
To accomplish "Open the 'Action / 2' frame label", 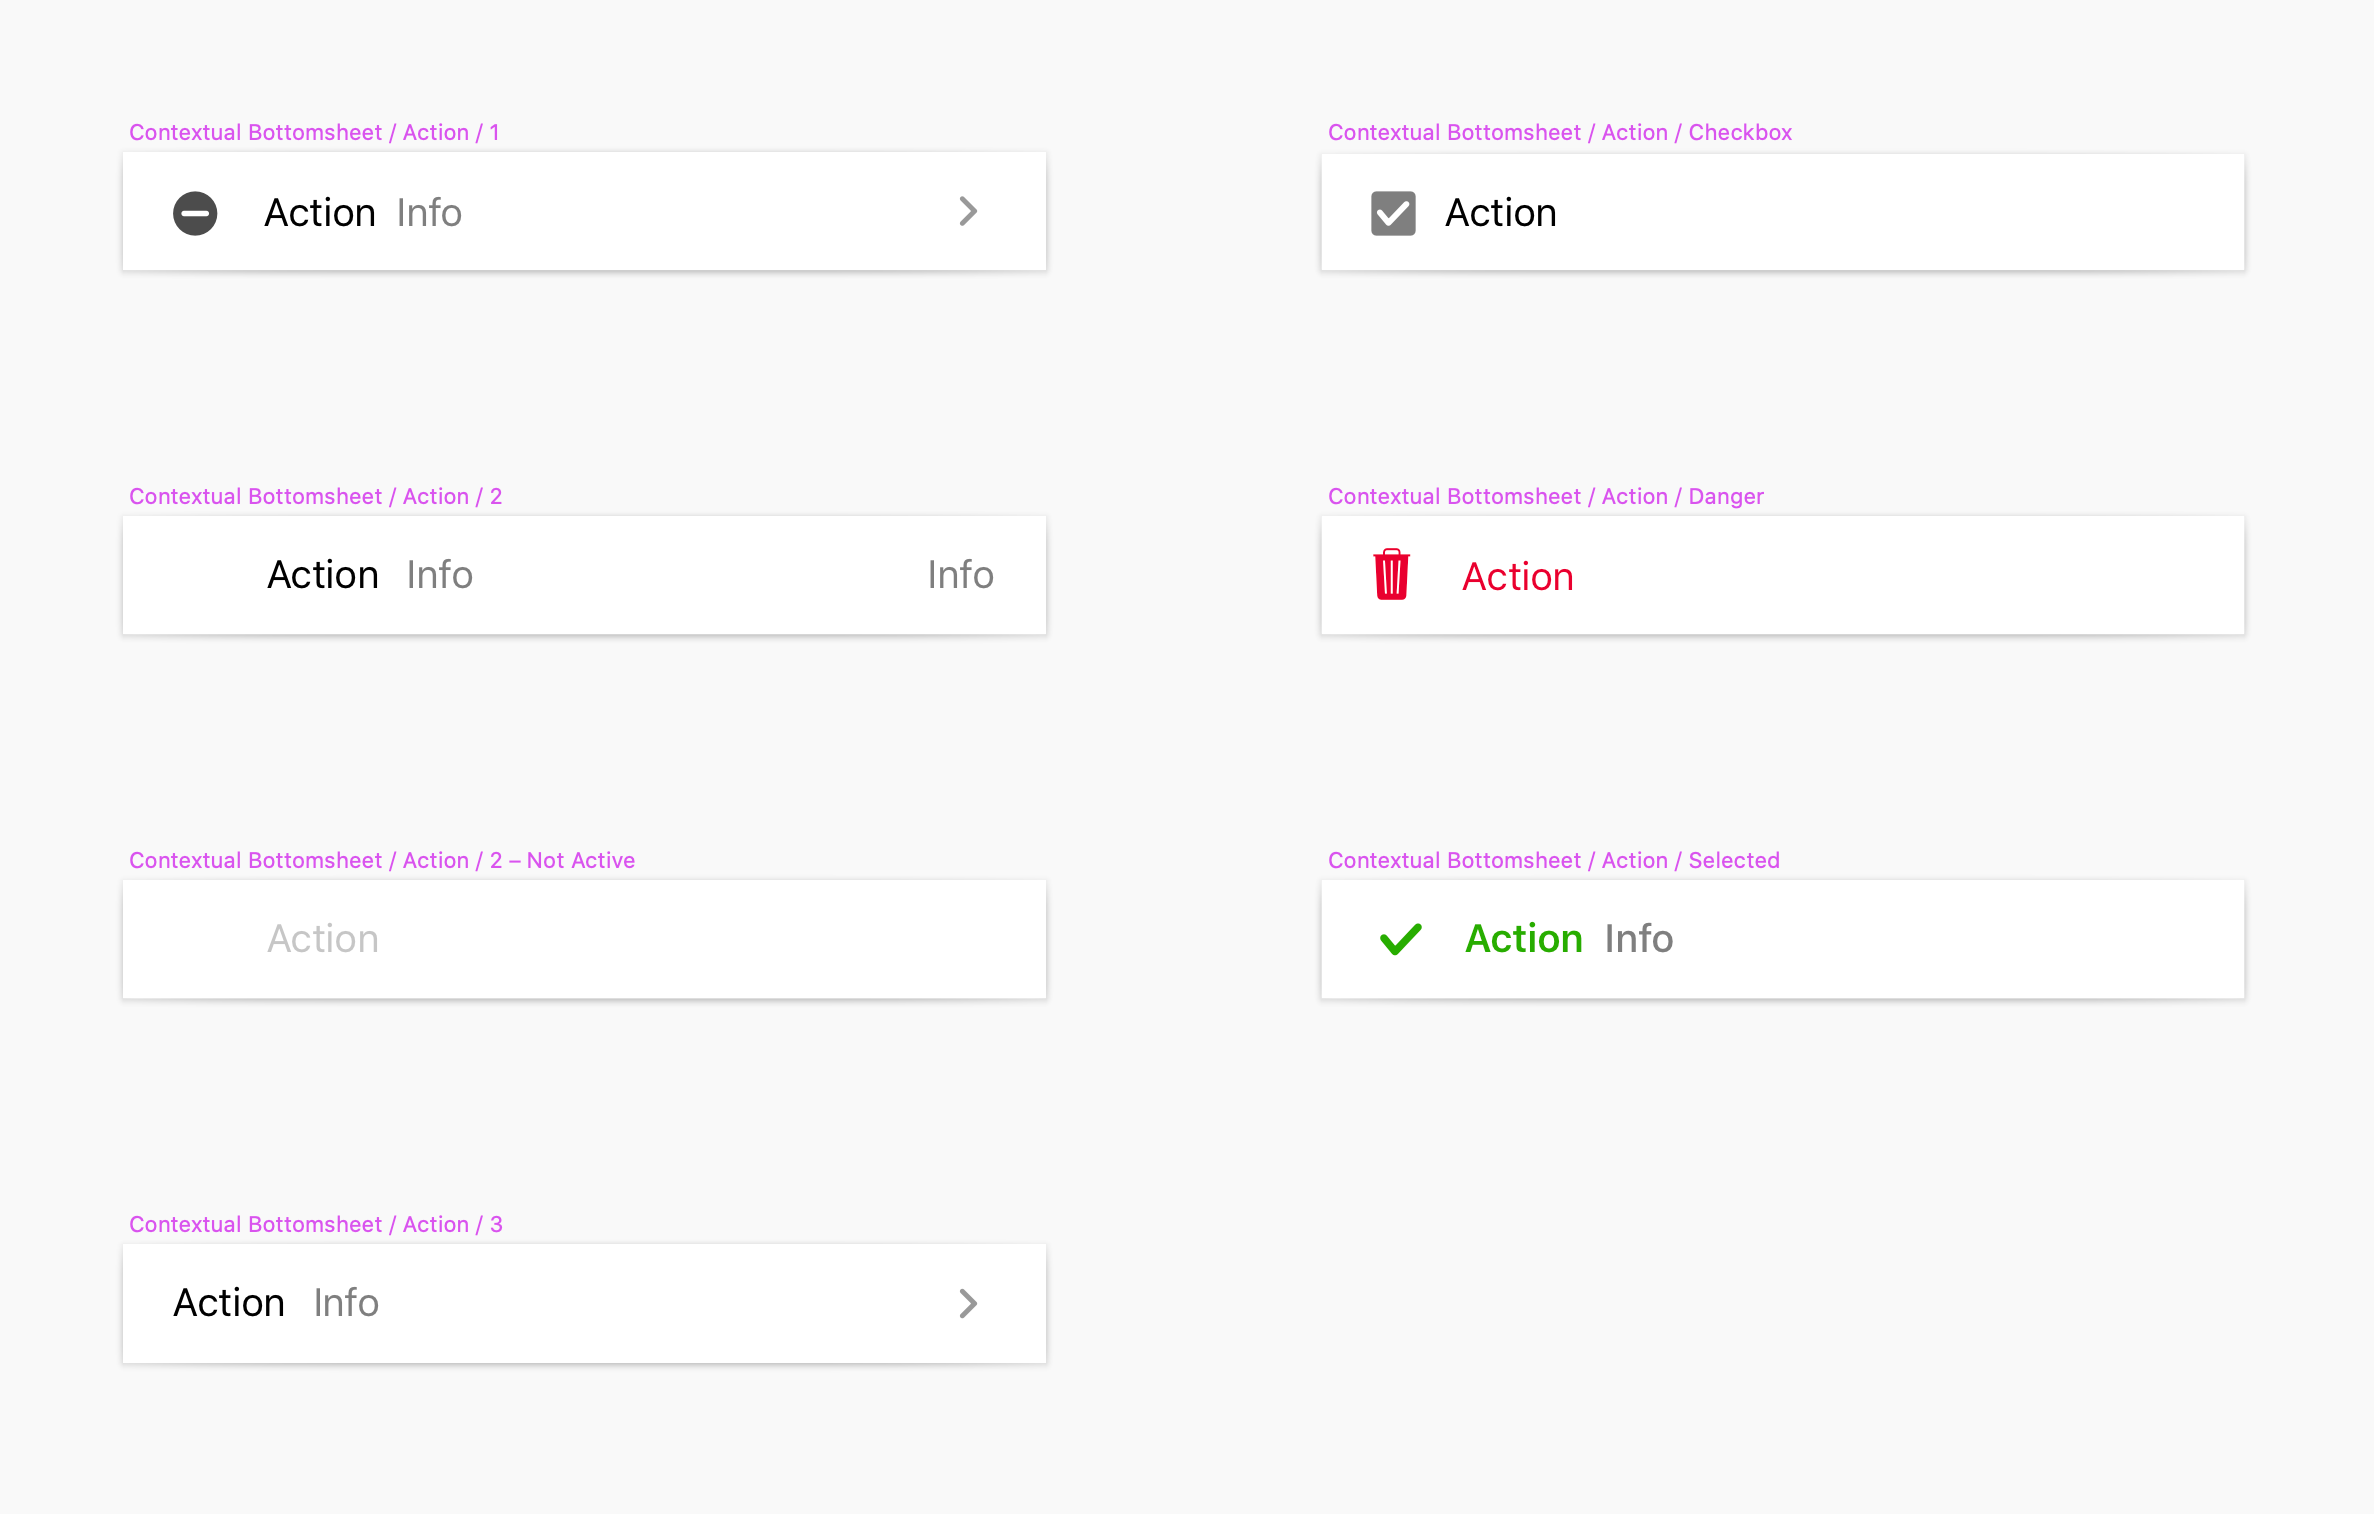I will [315, 496].
